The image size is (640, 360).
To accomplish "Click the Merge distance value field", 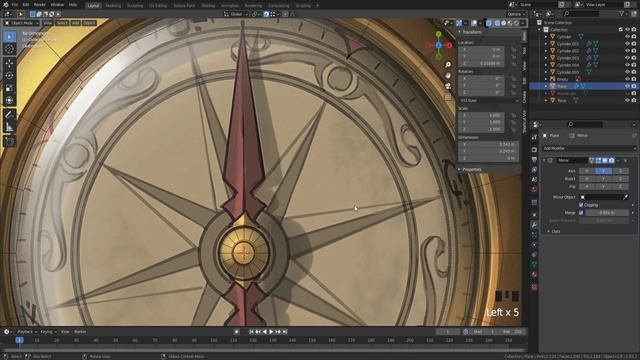I will 607,213.
